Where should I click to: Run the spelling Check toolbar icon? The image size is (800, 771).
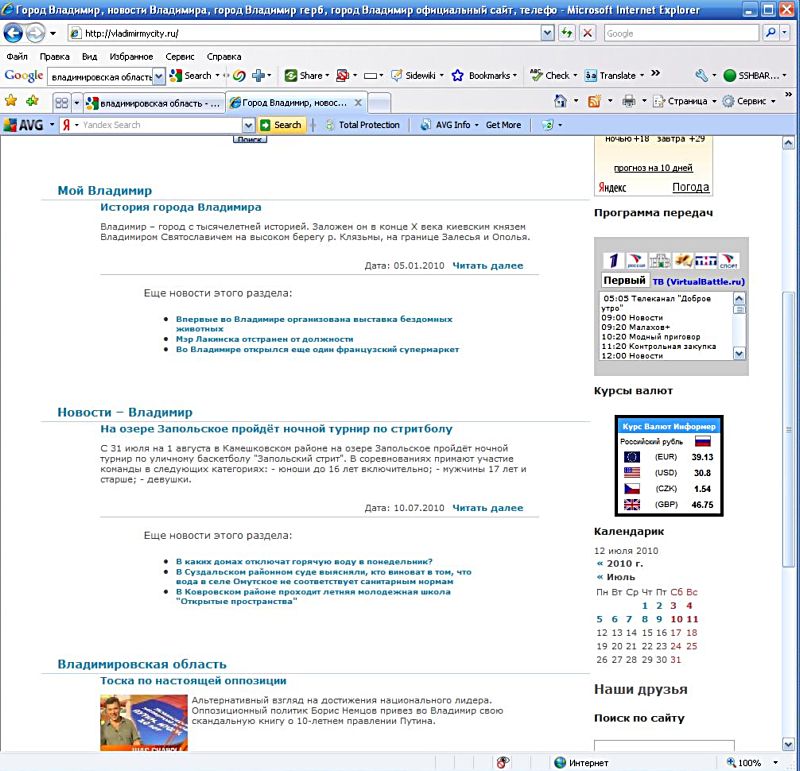coord(536,75)
